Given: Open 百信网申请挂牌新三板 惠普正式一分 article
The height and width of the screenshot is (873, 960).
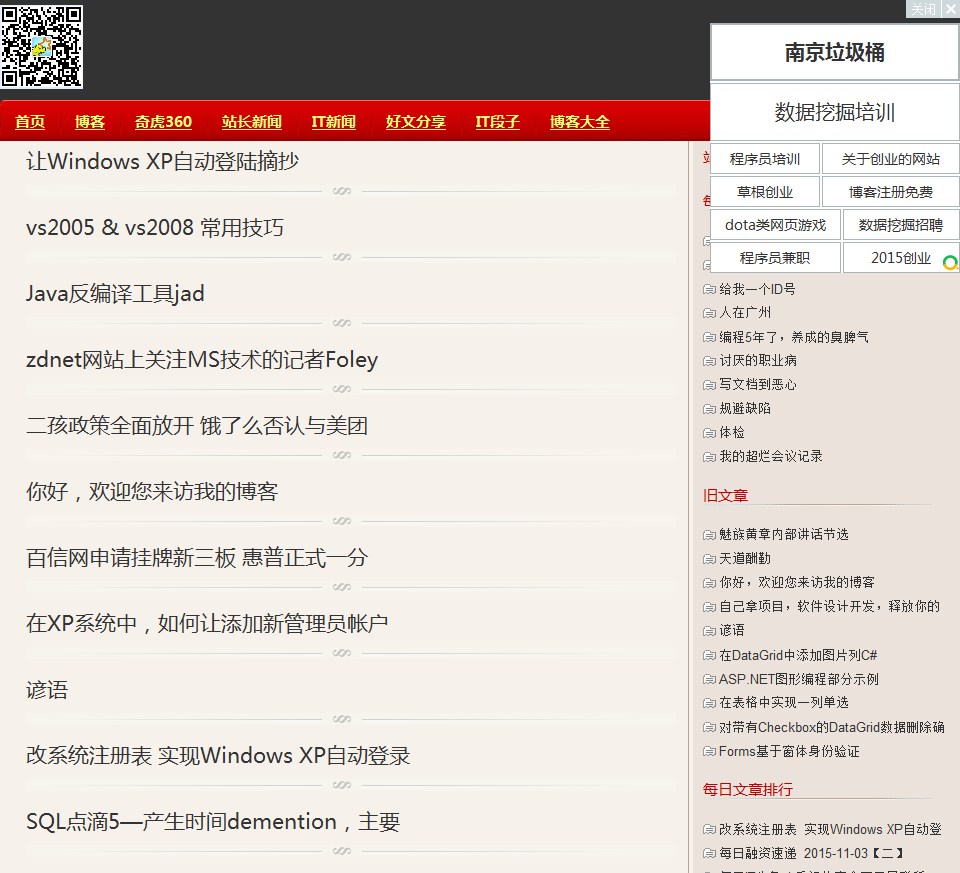Looking at the screenshot, I should tap(197, 558).
